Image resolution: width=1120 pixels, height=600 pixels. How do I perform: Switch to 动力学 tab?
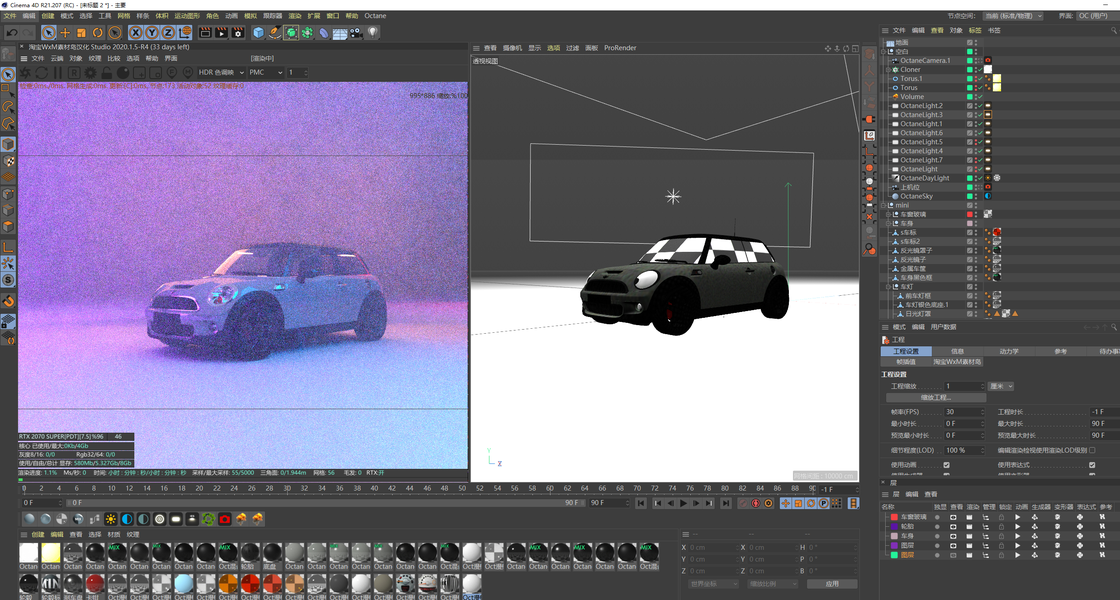pyautogui.click(x=1009, y=351)
